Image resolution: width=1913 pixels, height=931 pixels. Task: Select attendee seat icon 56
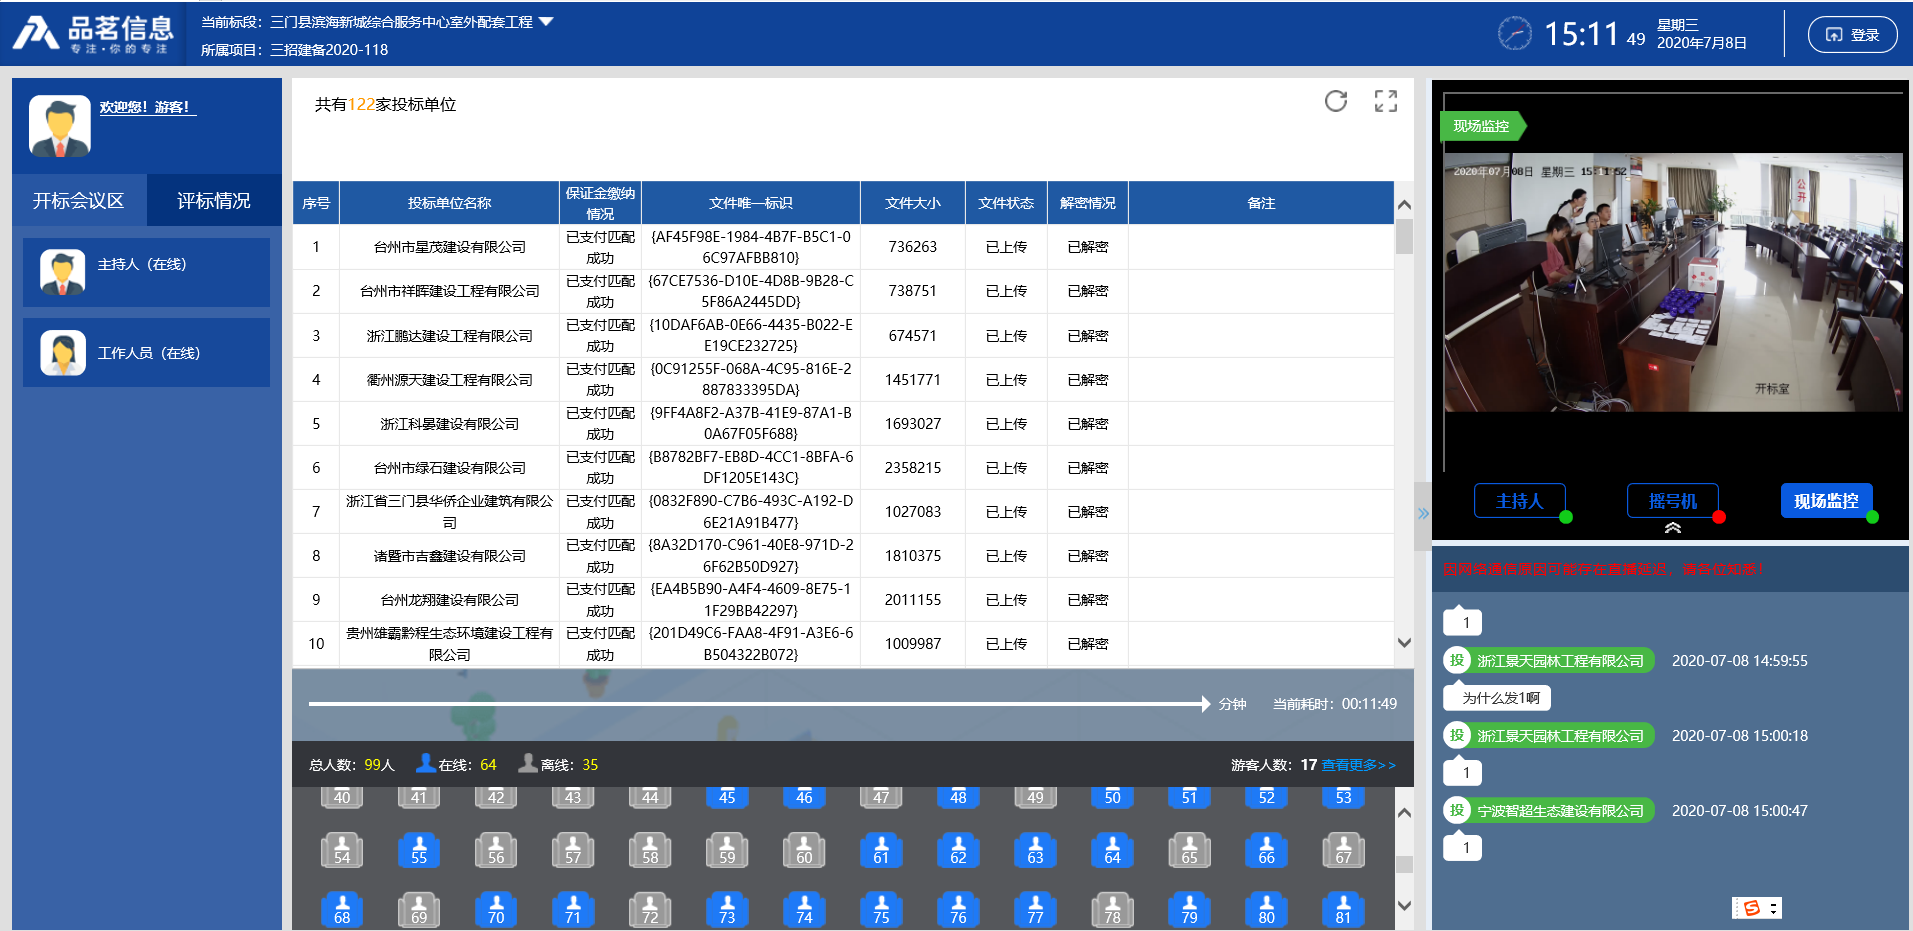[496, 850]
